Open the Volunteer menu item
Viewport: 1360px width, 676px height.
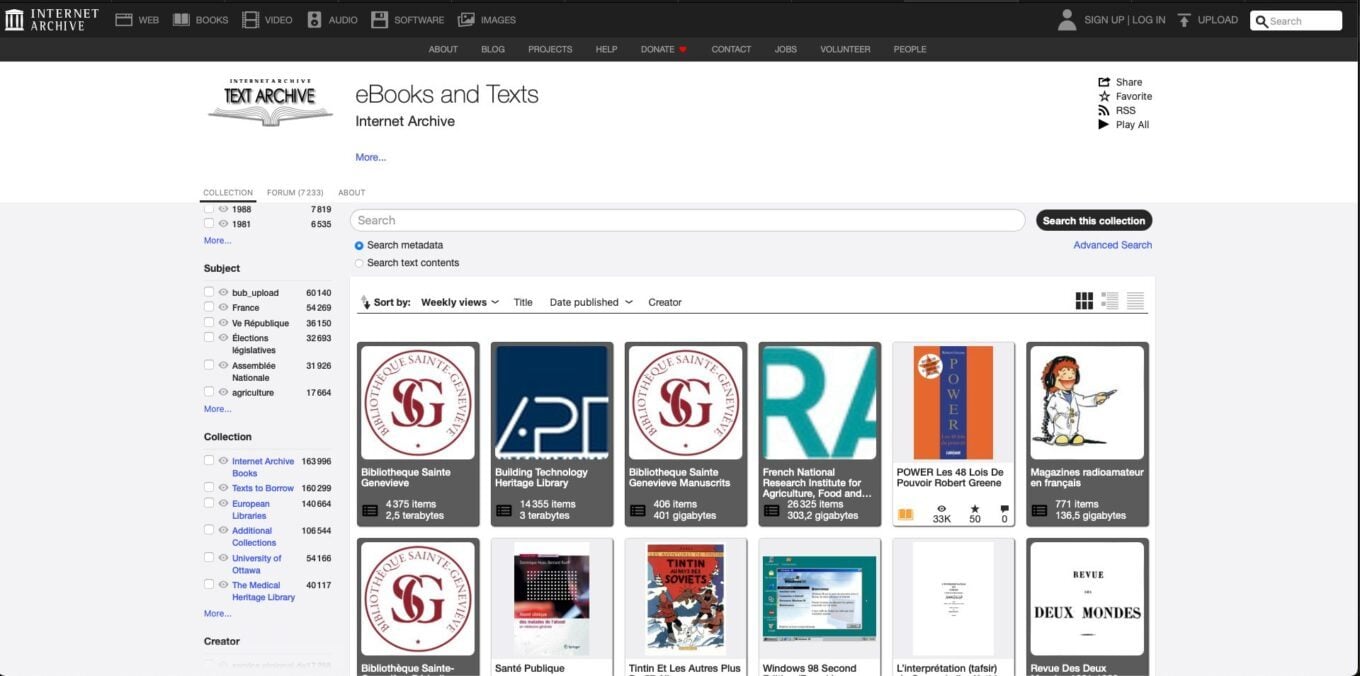(x=845, y=49)
